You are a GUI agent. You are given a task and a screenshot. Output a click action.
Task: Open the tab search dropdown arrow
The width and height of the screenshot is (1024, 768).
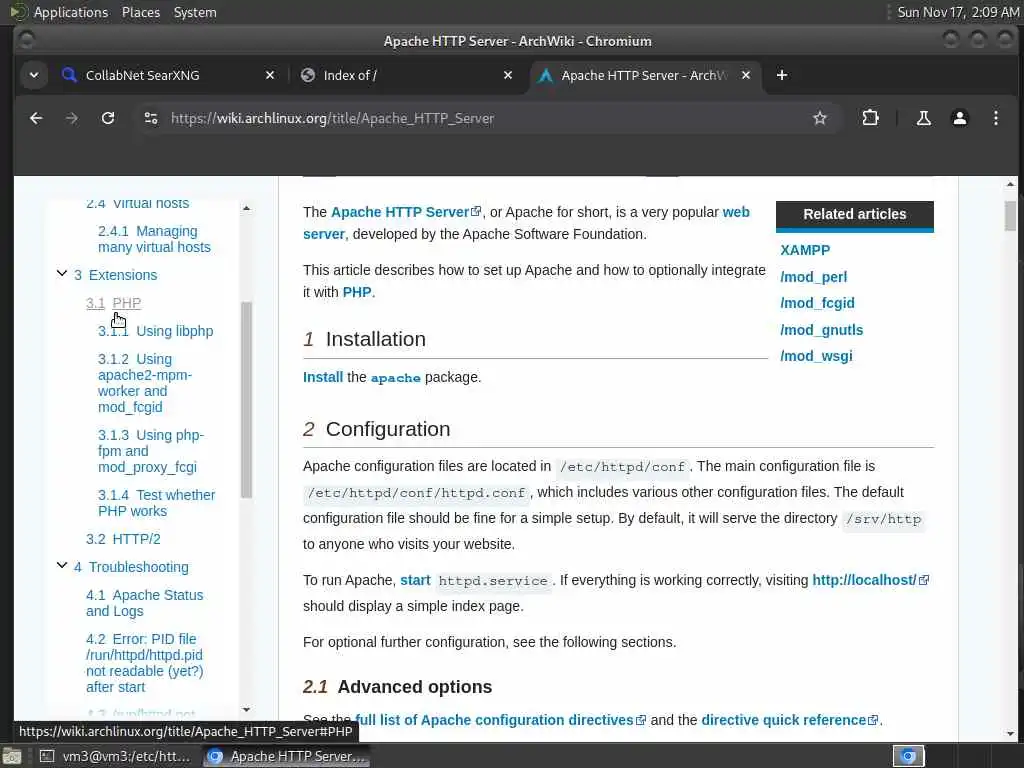tap(34, 75)
